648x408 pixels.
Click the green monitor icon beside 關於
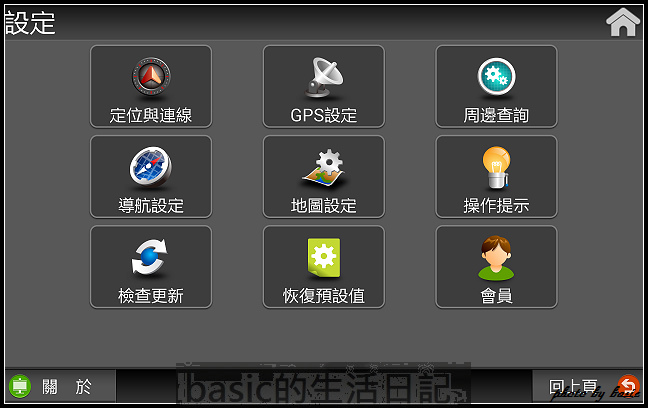click(x=20, y=387)
